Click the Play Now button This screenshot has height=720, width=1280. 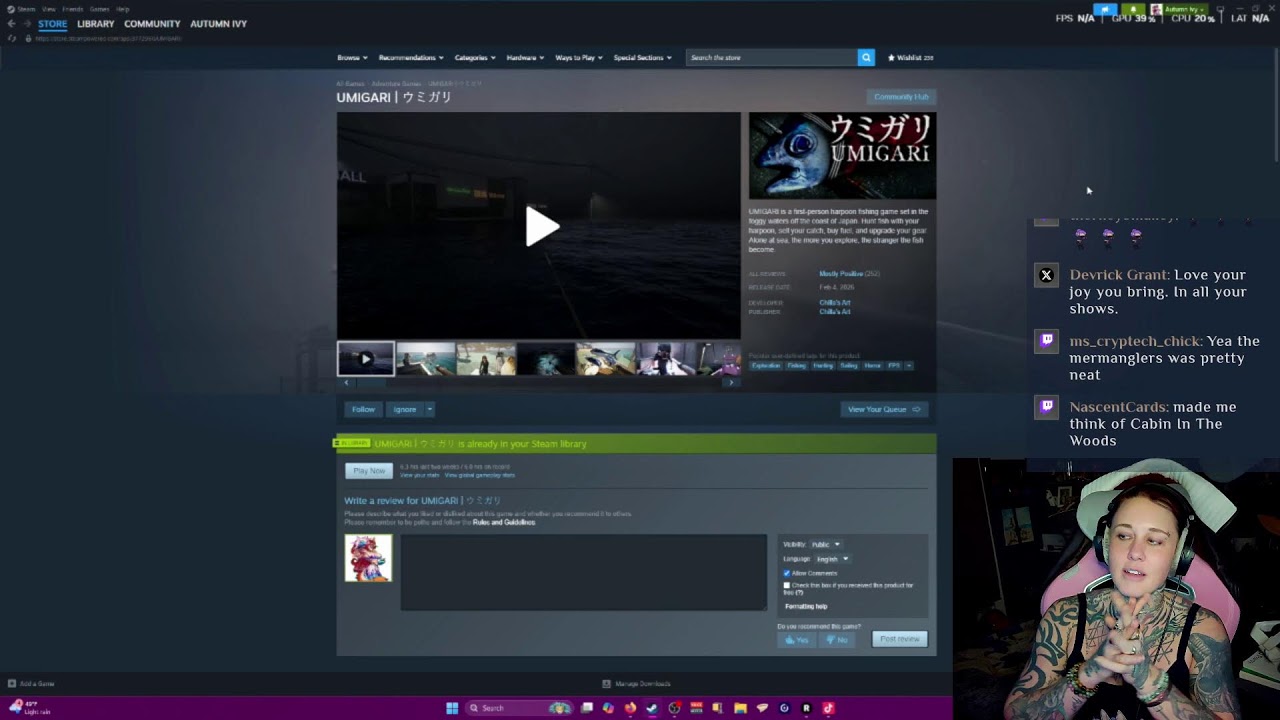pos(368,471)
